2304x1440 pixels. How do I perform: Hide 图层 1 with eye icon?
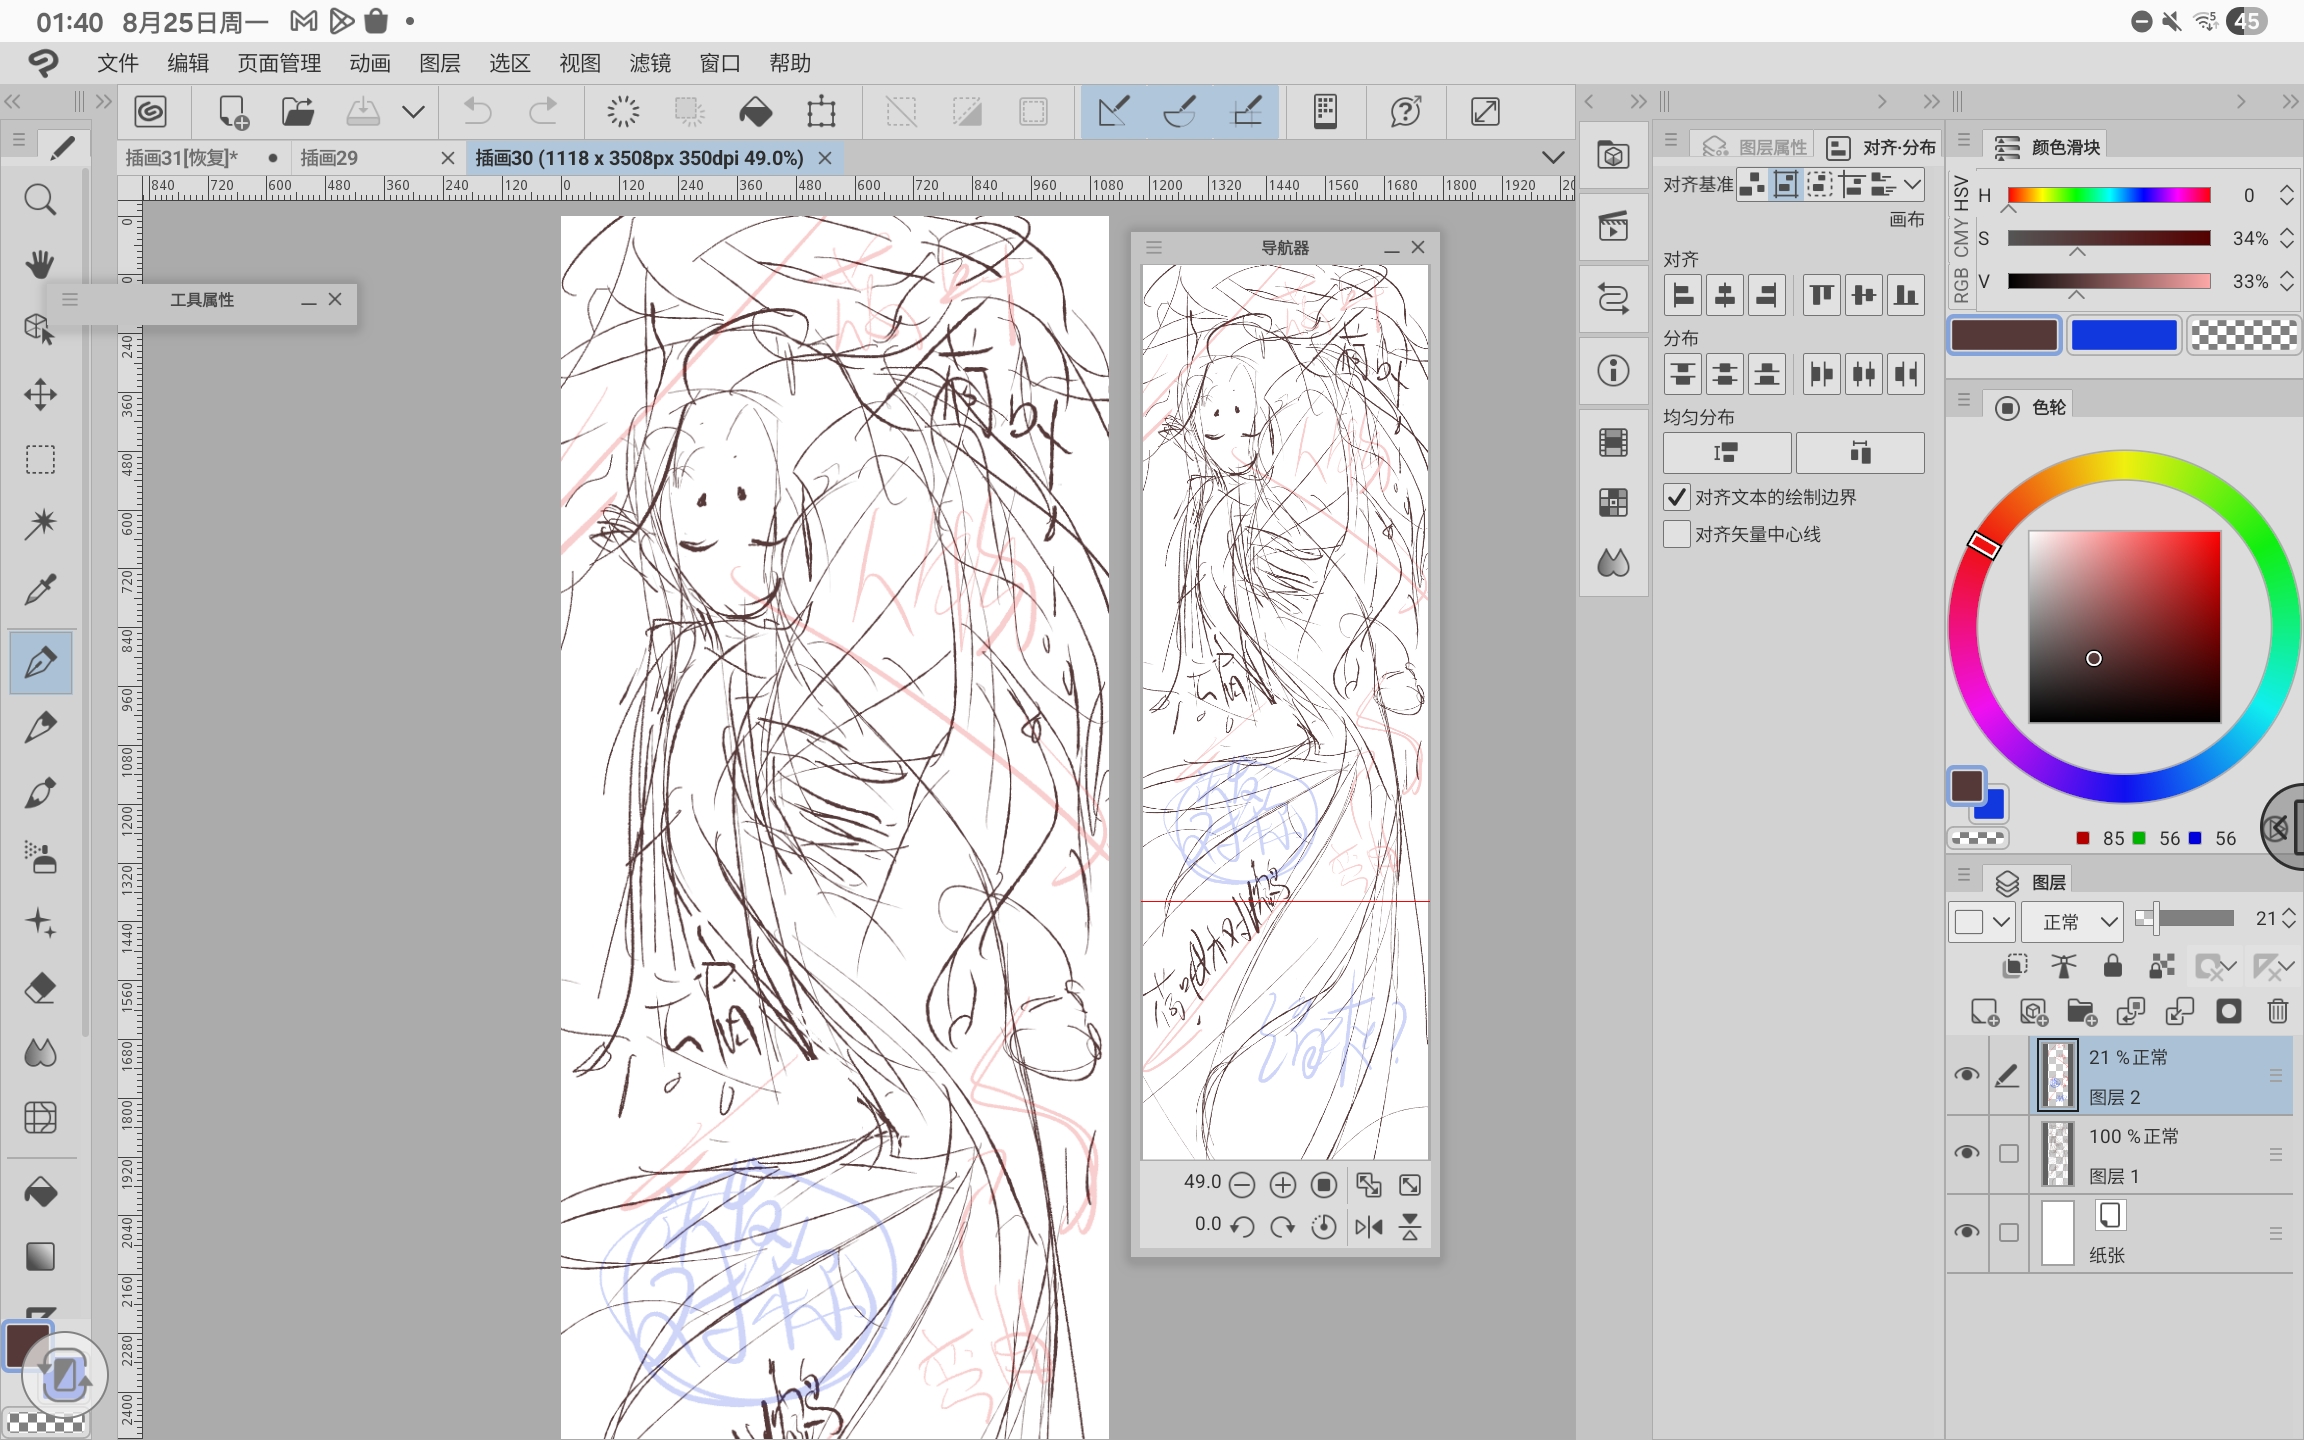(x=1966, y=1153)
